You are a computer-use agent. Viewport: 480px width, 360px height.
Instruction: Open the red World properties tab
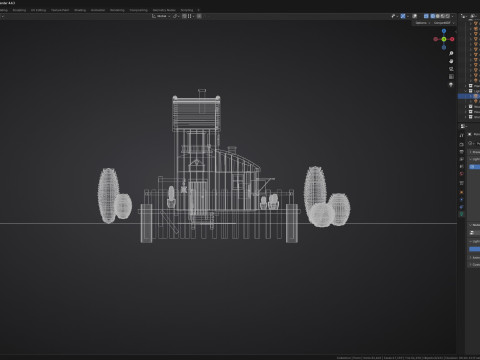(x=462, y=174)
